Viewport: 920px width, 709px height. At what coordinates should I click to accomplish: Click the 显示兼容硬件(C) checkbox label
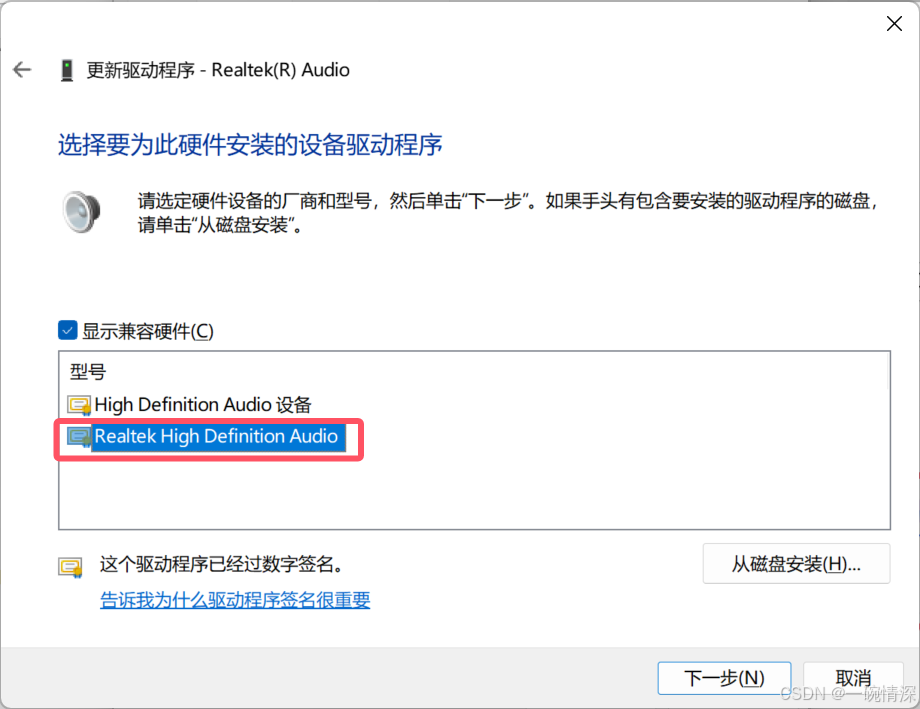point(148,332)
